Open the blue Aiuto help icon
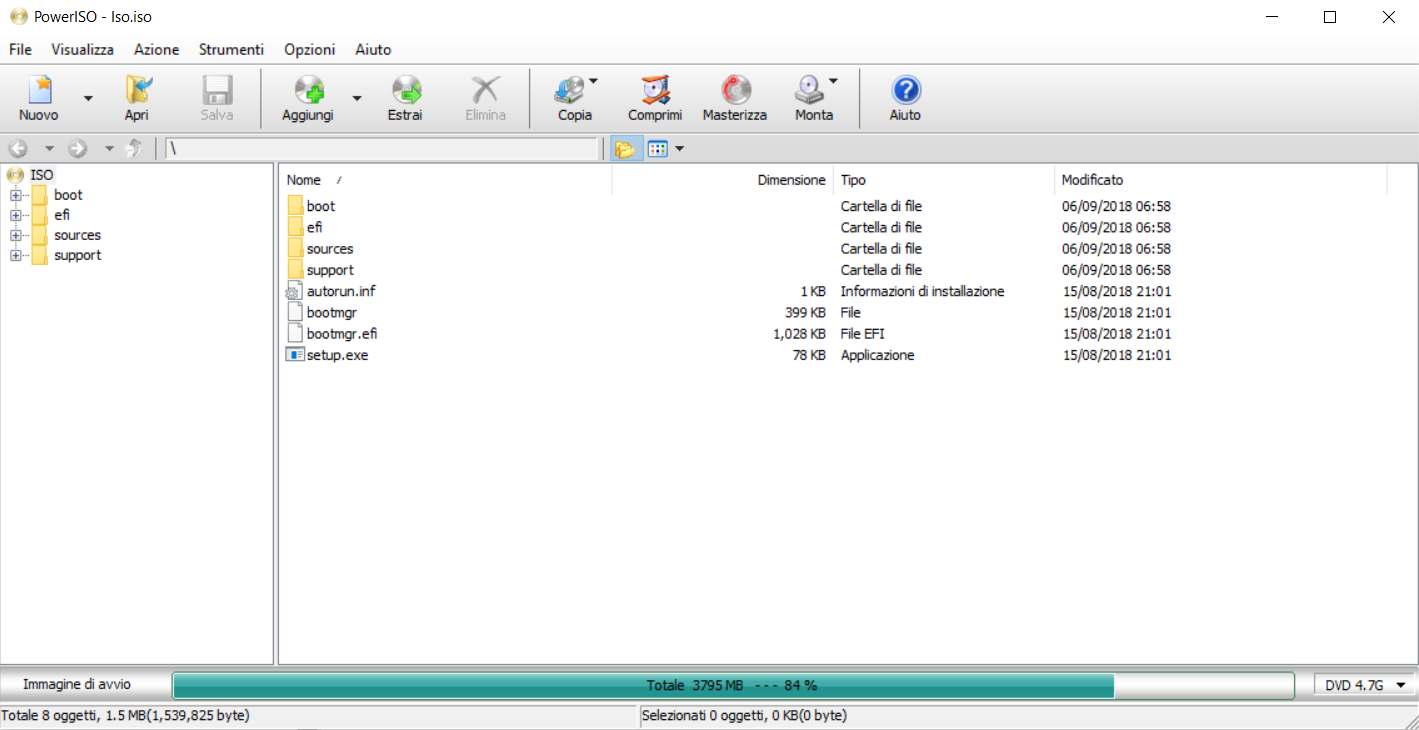The image size is (1419, 730). [905, 91]
